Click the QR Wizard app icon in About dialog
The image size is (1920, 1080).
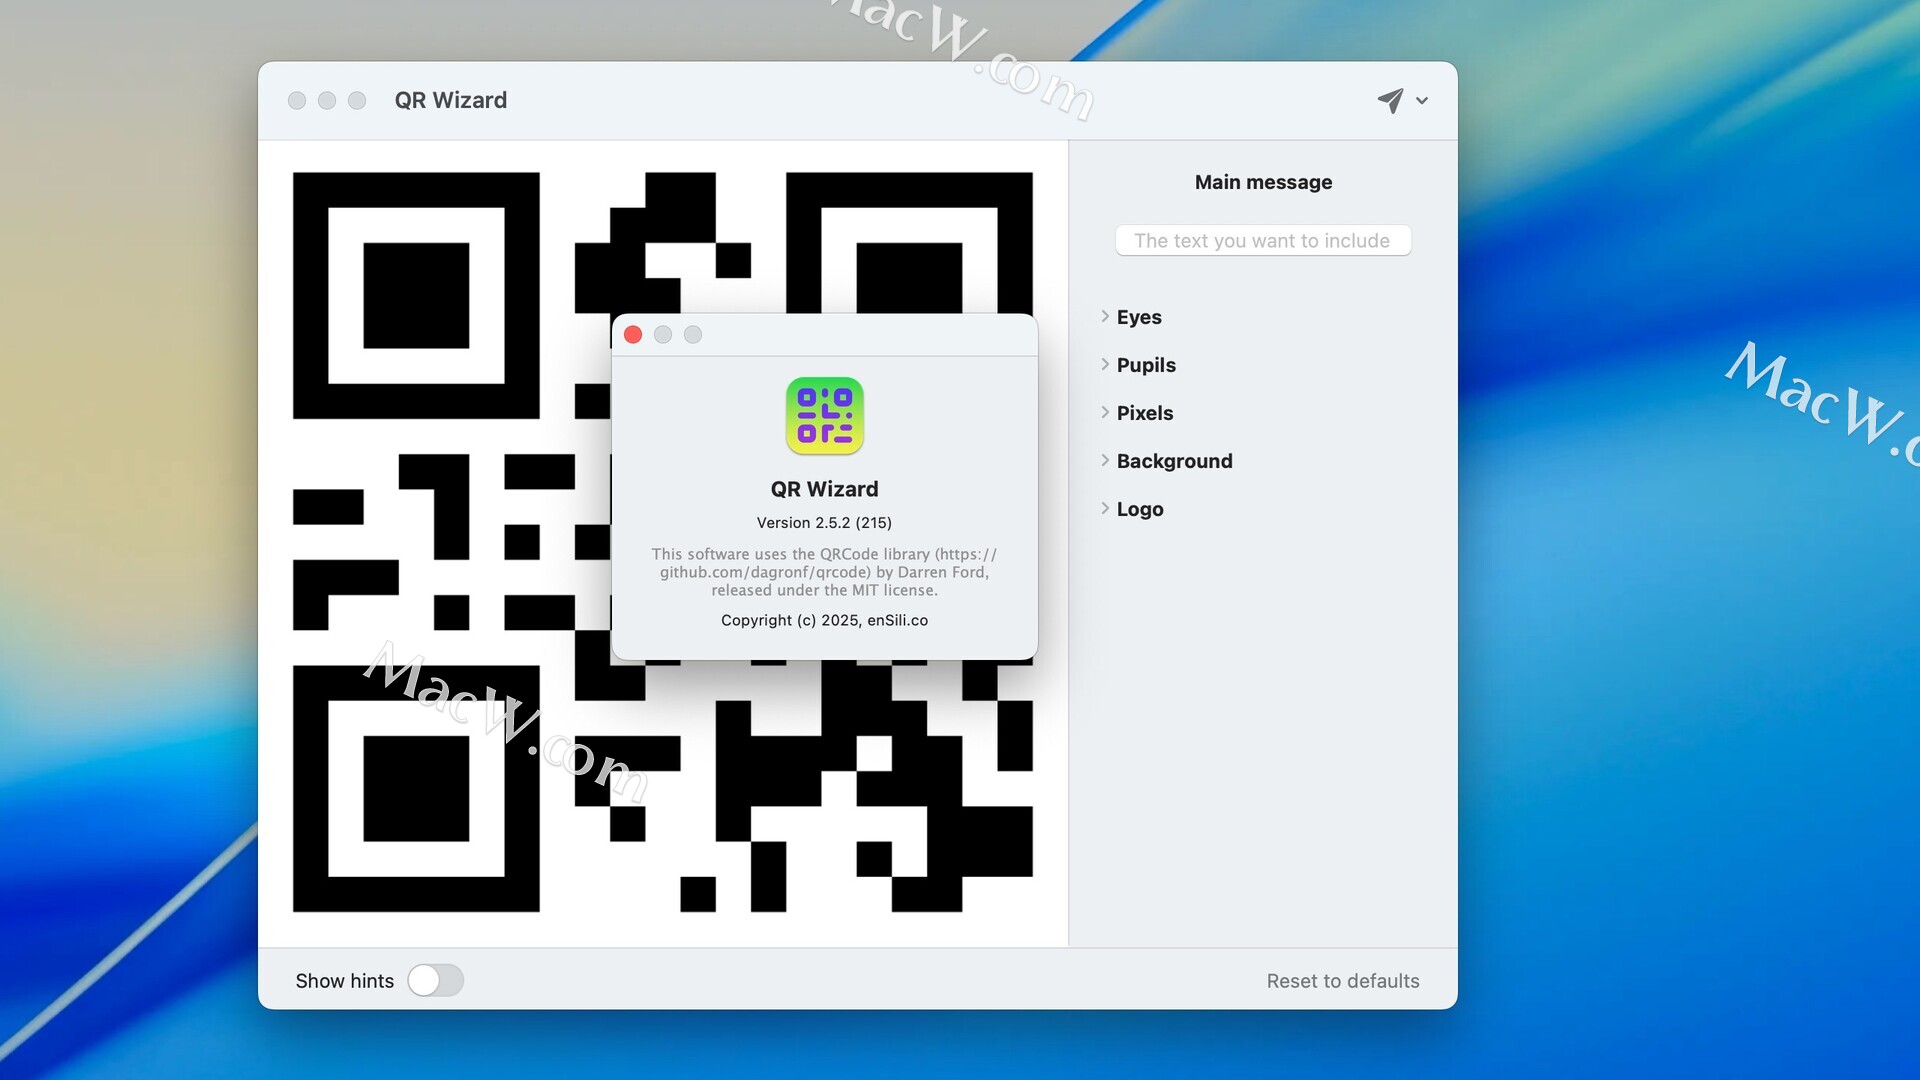(824, 416)
